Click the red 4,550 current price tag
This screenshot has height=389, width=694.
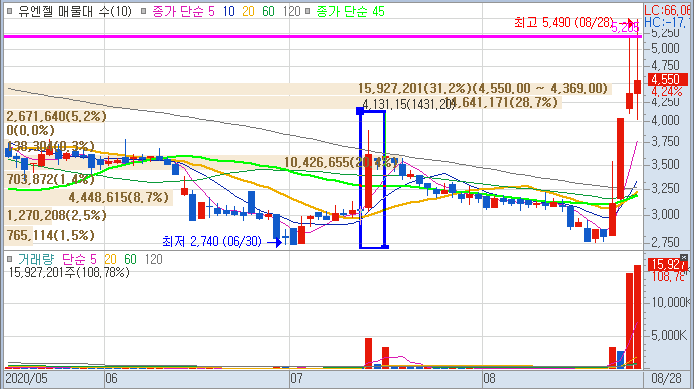point(667,80)
